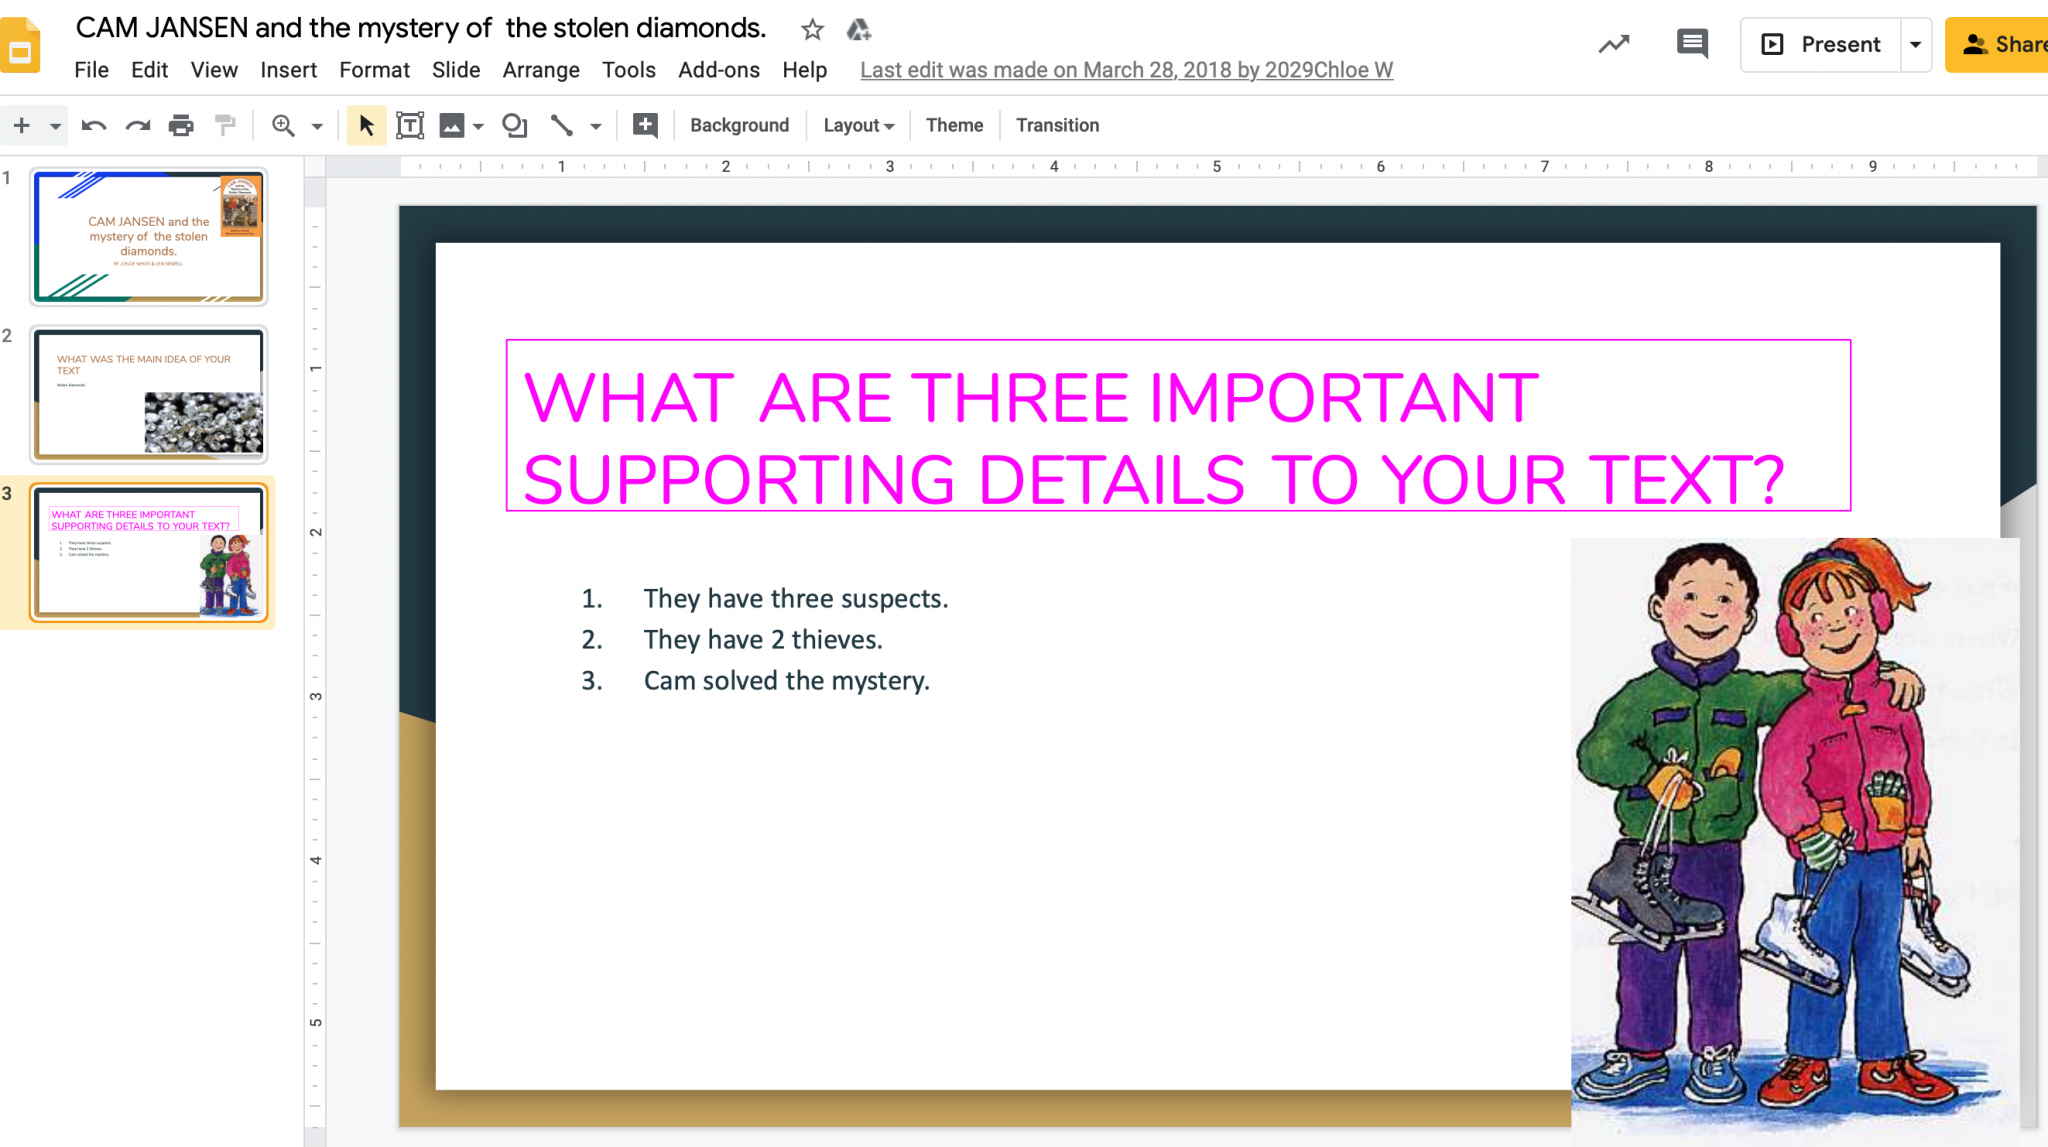2048x1147 pixels.
Task: Click 'They have 2 thieves.' list line
Action: [763, 639]
